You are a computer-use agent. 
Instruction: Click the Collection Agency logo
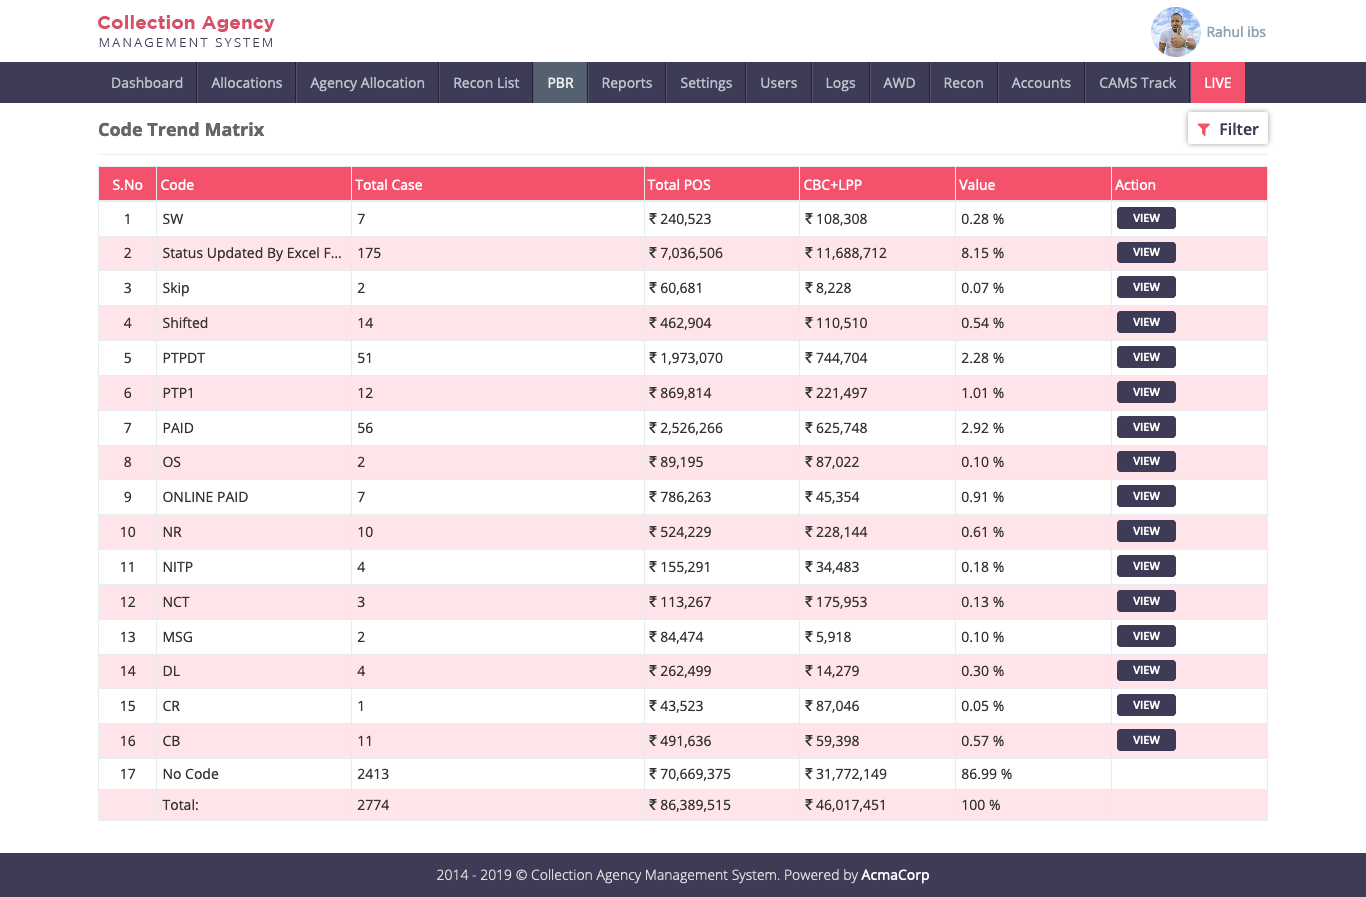pos(186,31)
